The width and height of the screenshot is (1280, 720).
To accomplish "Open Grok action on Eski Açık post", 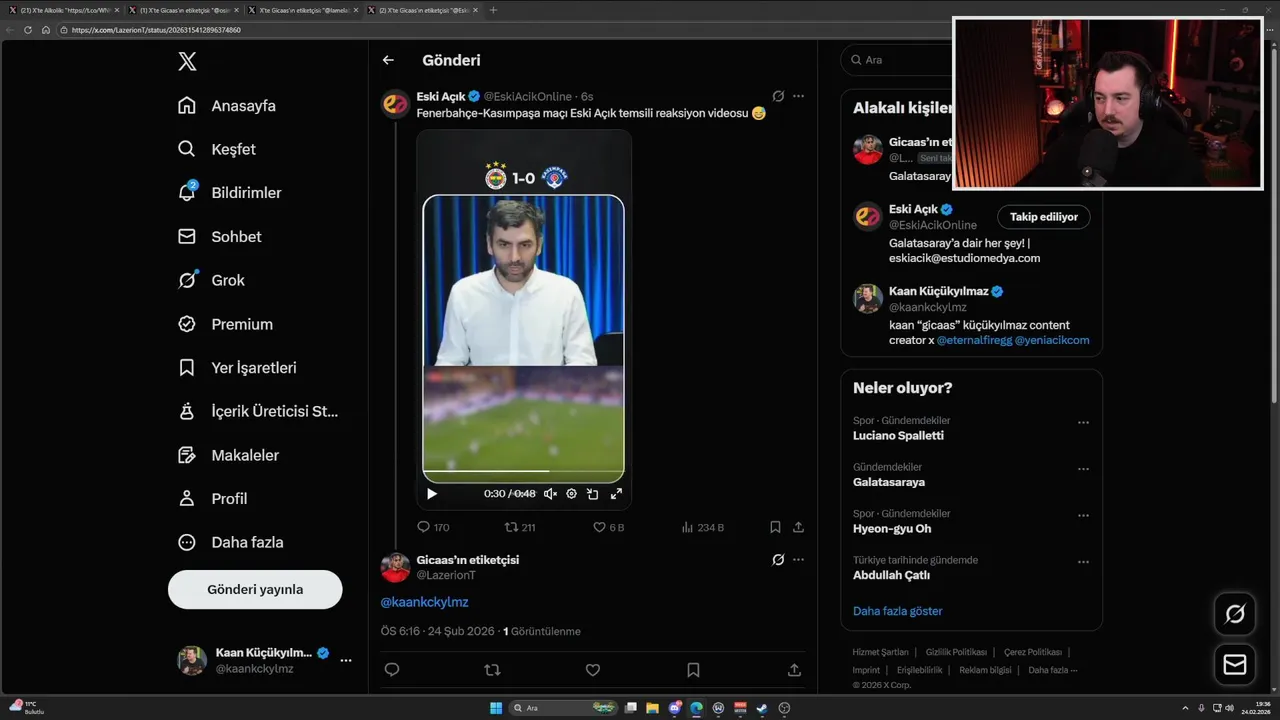I will [x=778, y=96].
